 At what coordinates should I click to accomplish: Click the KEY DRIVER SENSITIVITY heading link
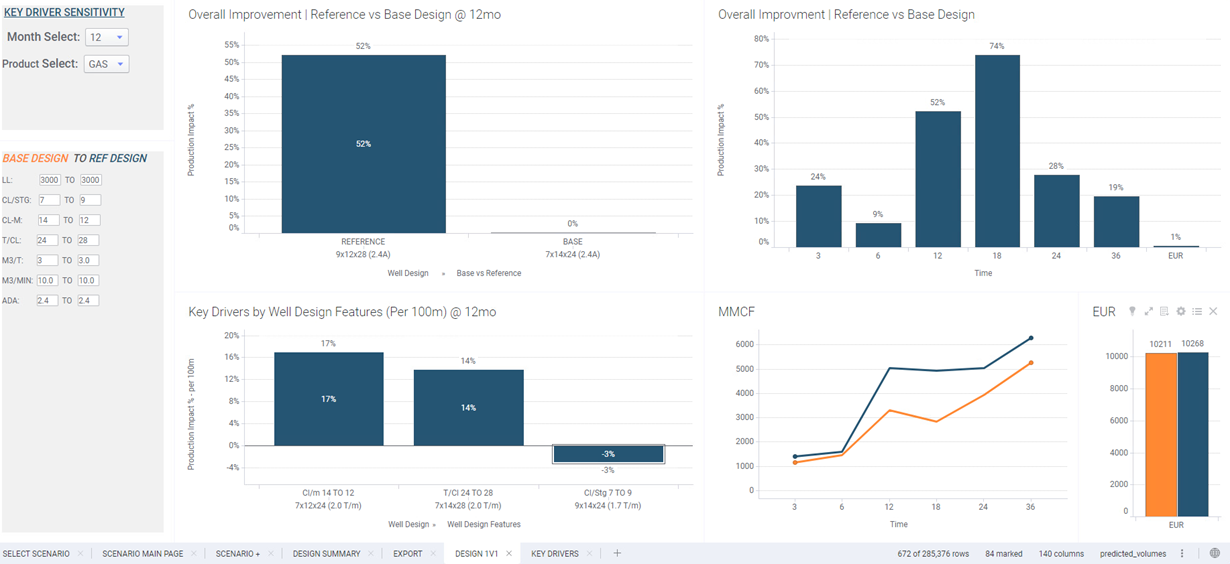coord(64,13)
